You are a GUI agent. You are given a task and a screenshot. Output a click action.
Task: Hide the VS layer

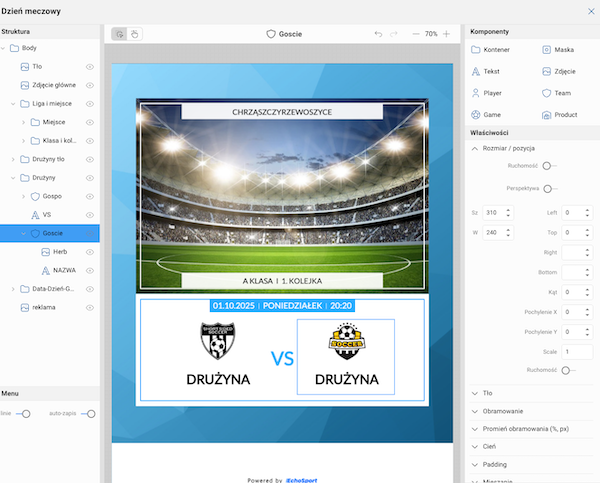(x=90, y=215)
